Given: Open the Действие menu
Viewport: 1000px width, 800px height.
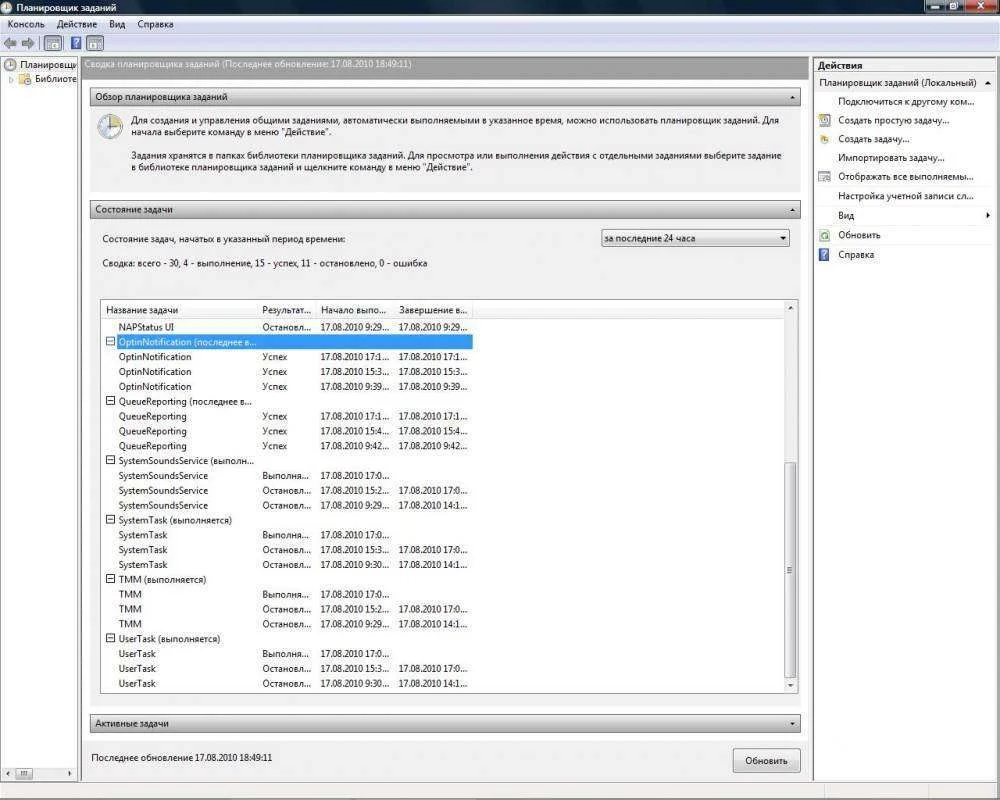Looking at the screenshot, I should point(77,24).
